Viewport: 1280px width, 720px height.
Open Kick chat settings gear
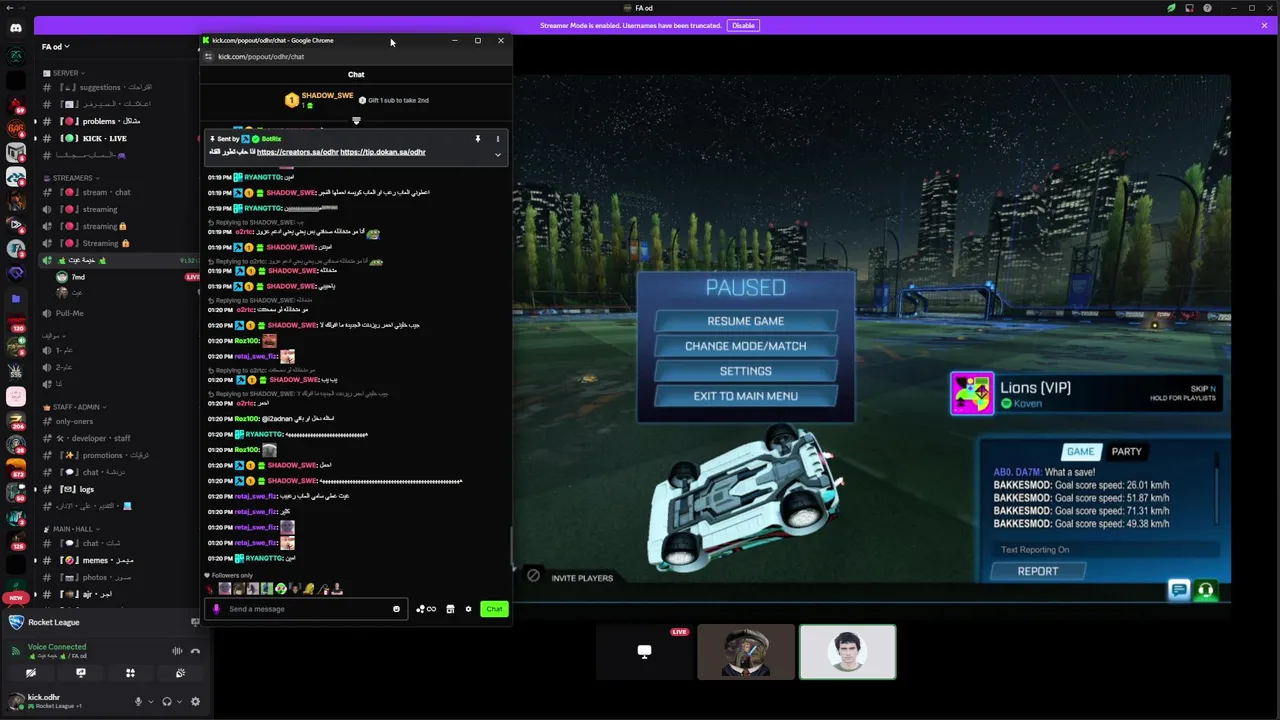468,609
